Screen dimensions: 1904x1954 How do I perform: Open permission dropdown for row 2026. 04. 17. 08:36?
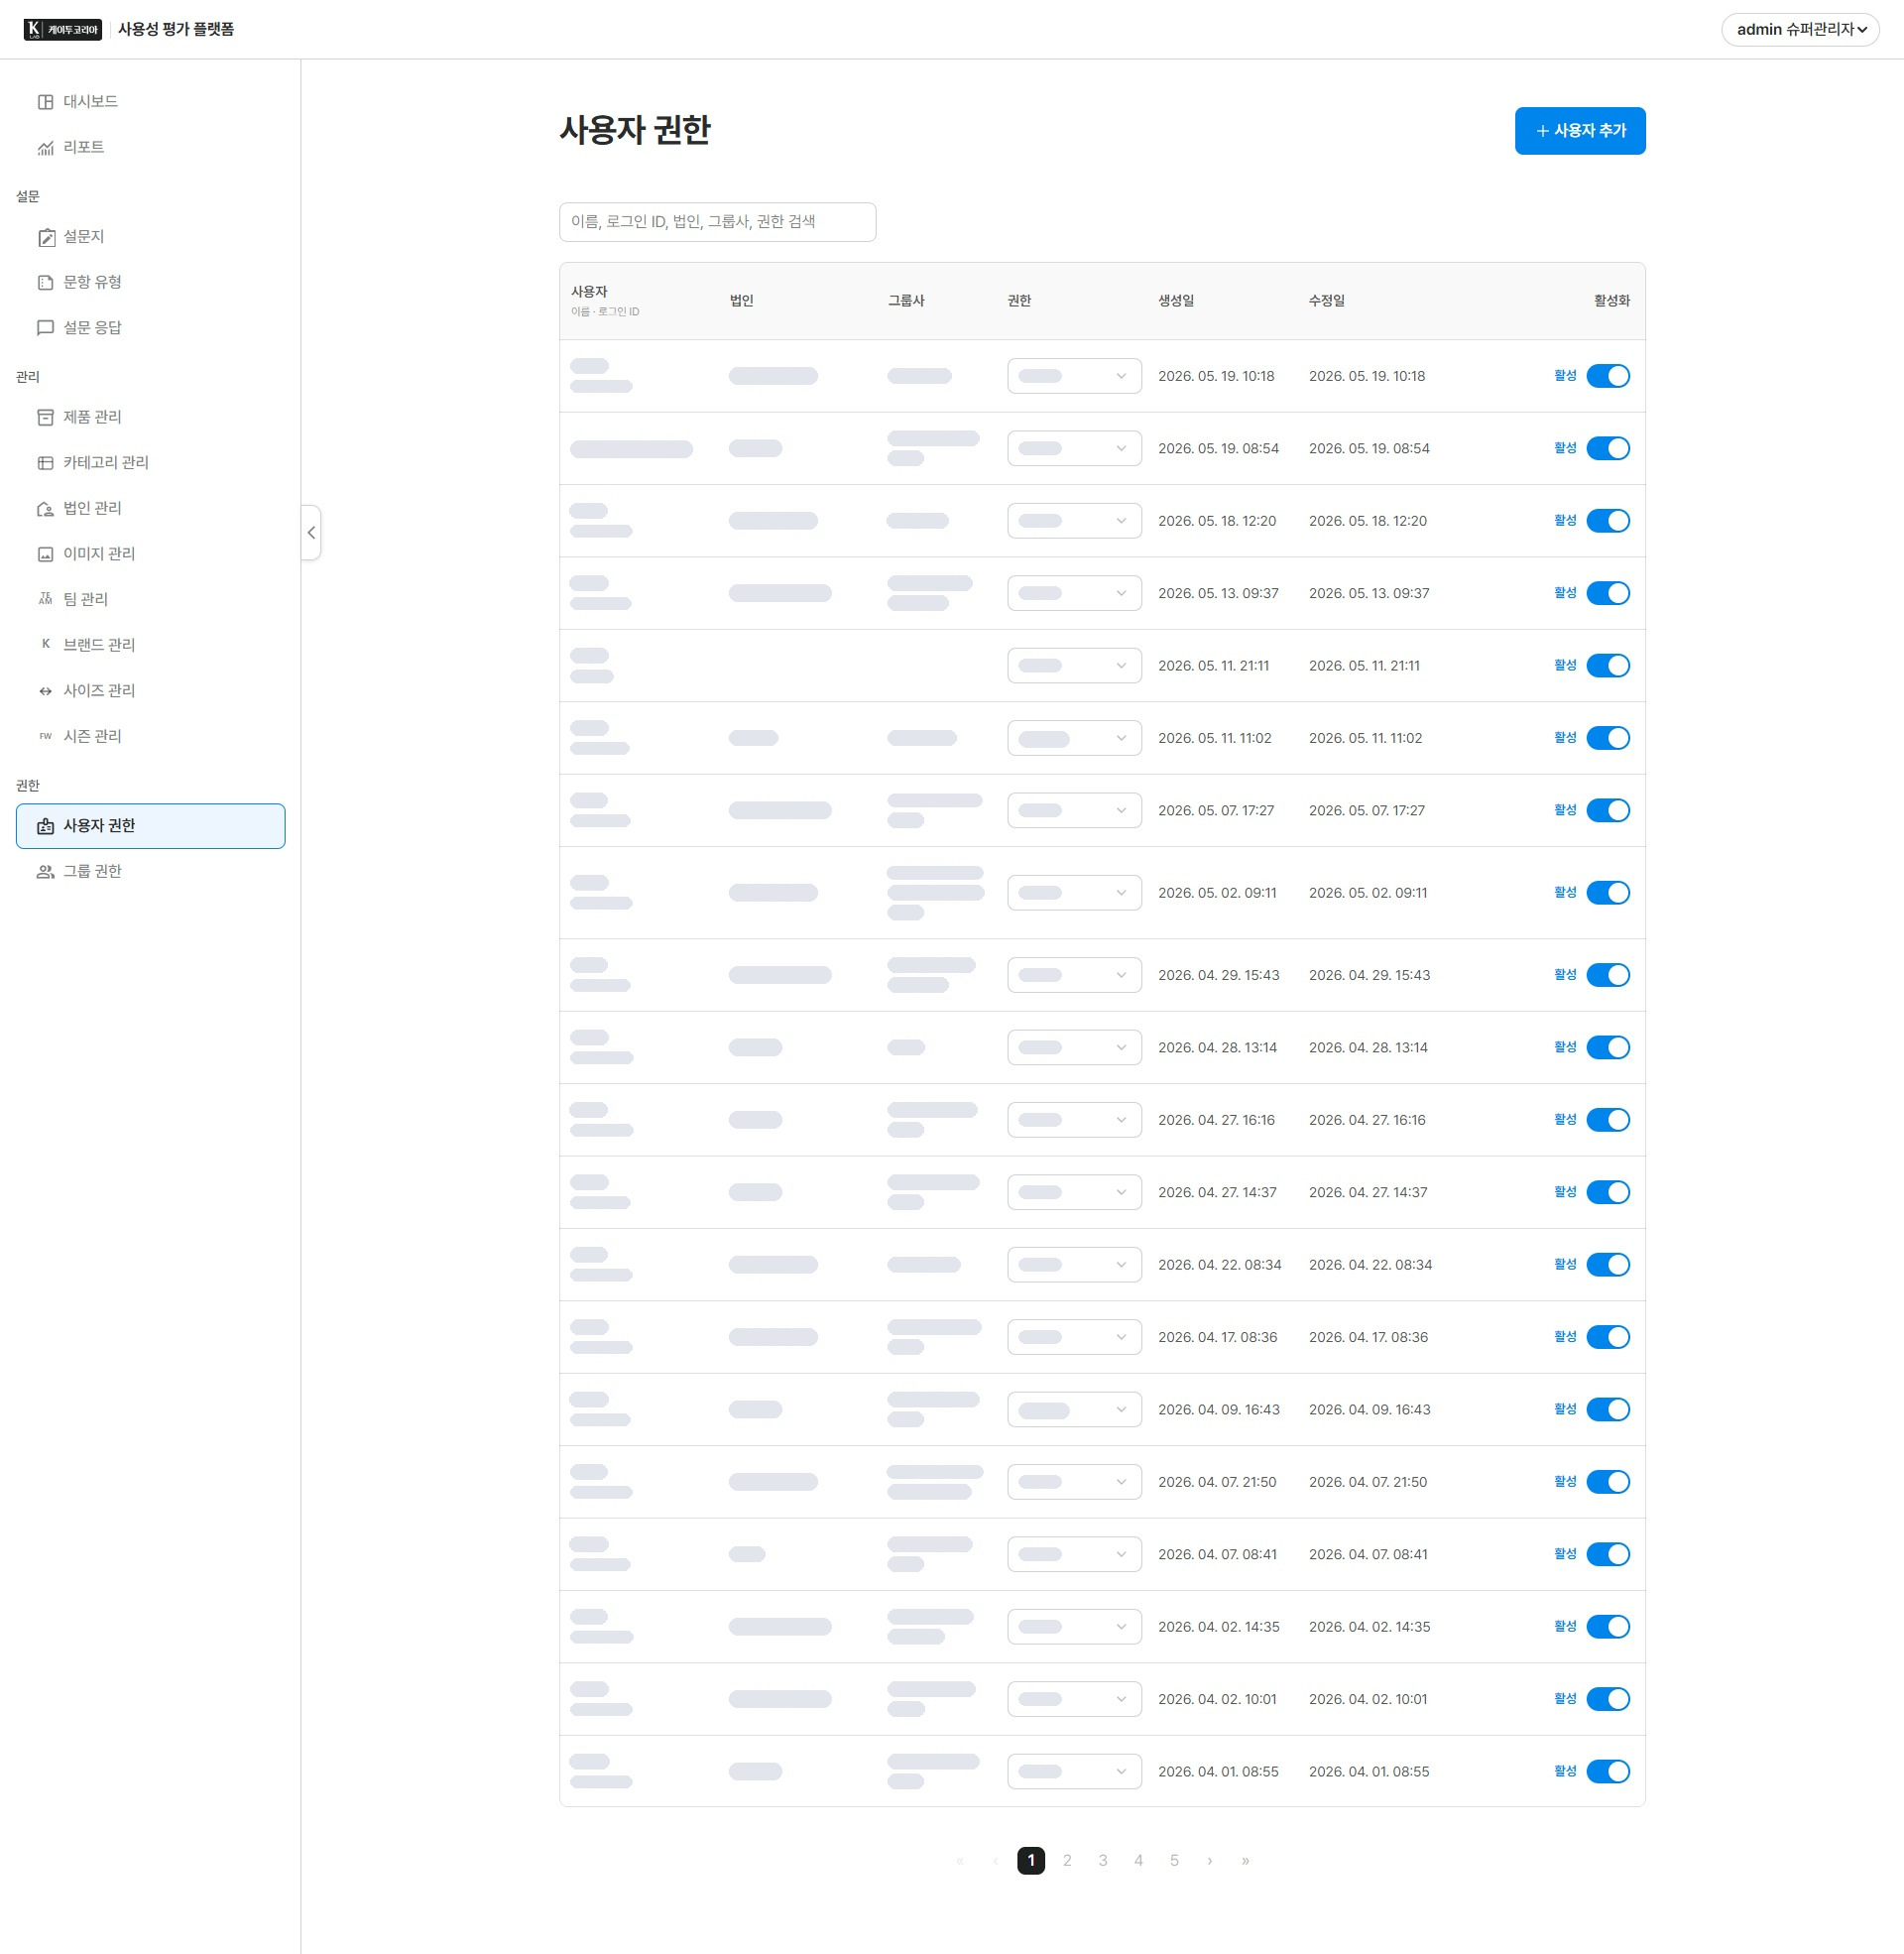(1074, 1337)
